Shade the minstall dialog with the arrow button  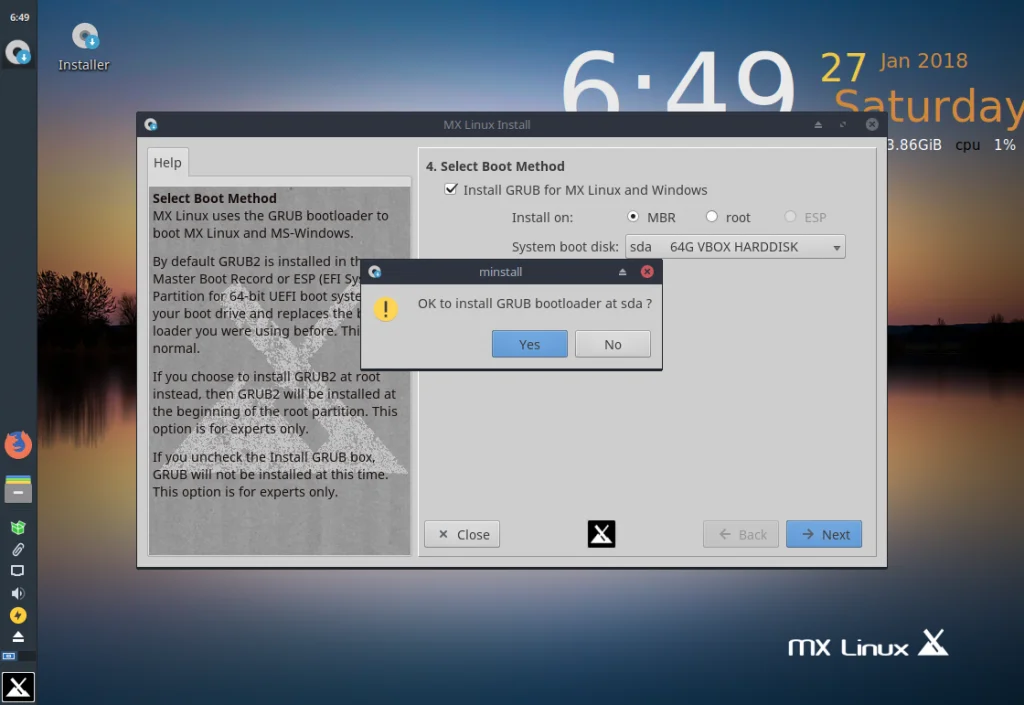tap(622, 272)
